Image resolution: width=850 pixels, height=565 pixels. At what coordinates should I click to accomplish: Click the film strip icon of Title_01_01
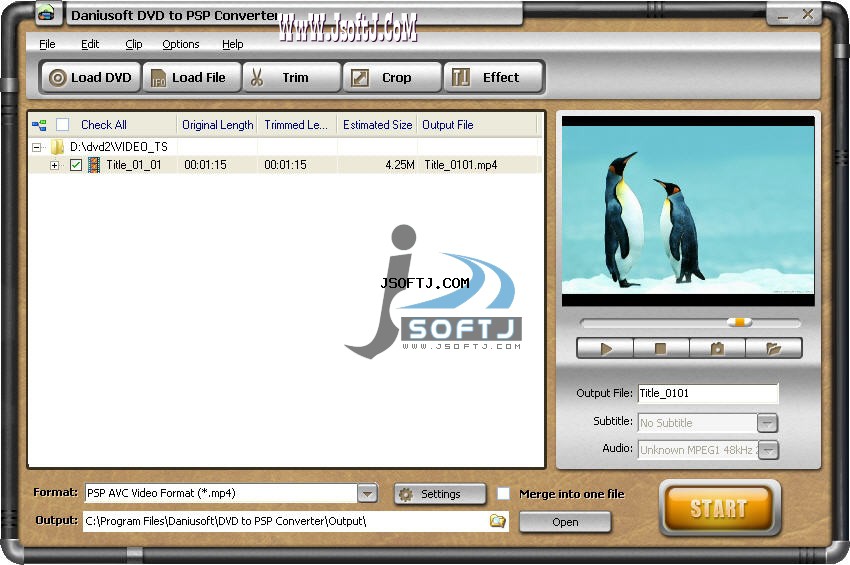point(94,165)
